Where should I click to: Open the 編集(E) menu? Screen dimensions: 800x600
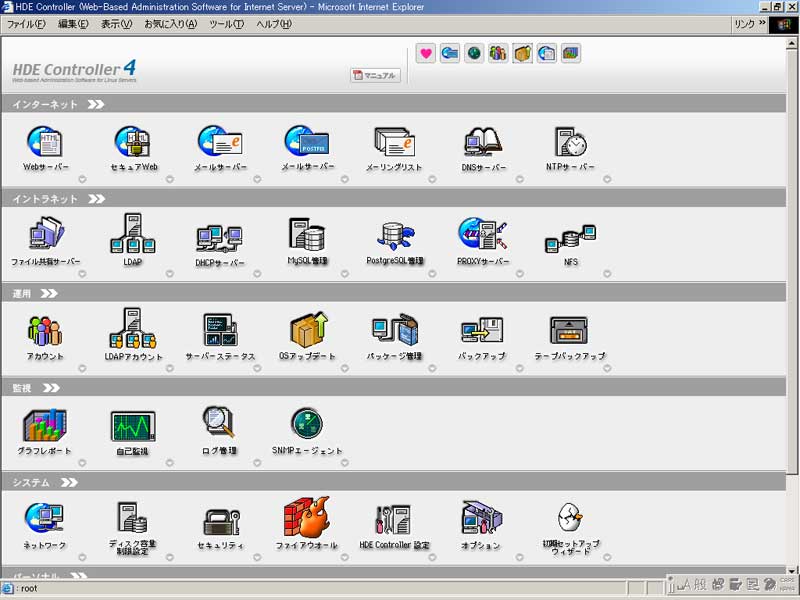tap(73, 24)
